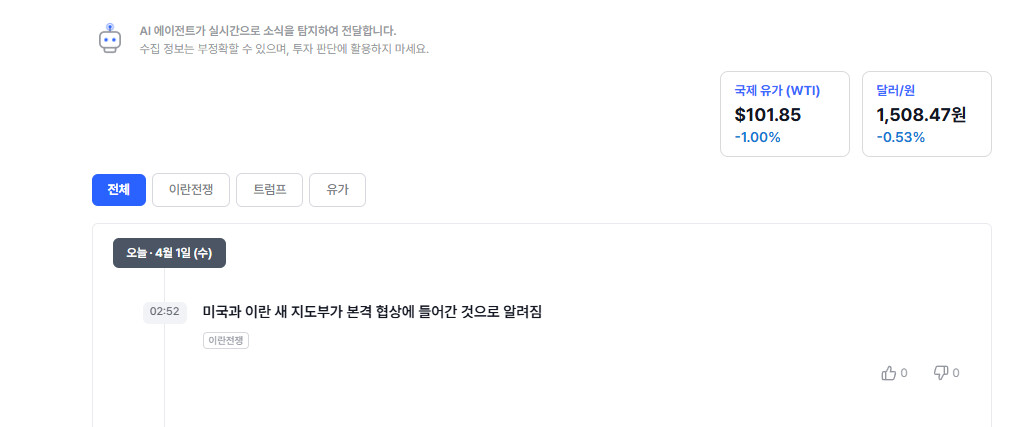Click the 1,508.47원 exchange rate value
The width and height of the screenshot is (1017, 427).
(920, 115)
